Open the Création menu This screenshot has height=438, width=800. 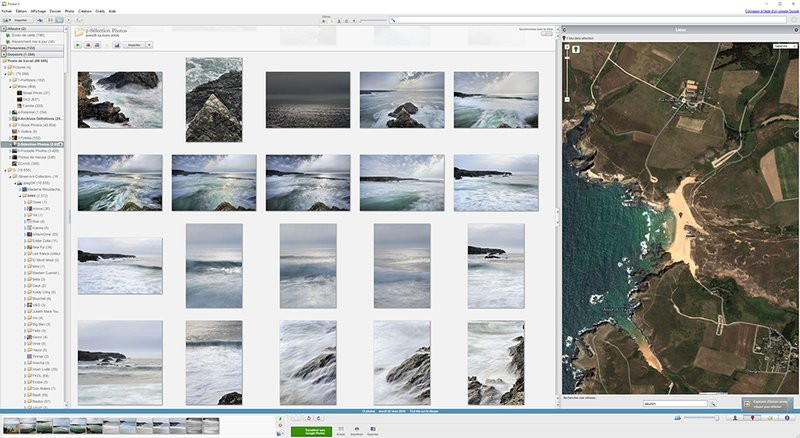85,11
